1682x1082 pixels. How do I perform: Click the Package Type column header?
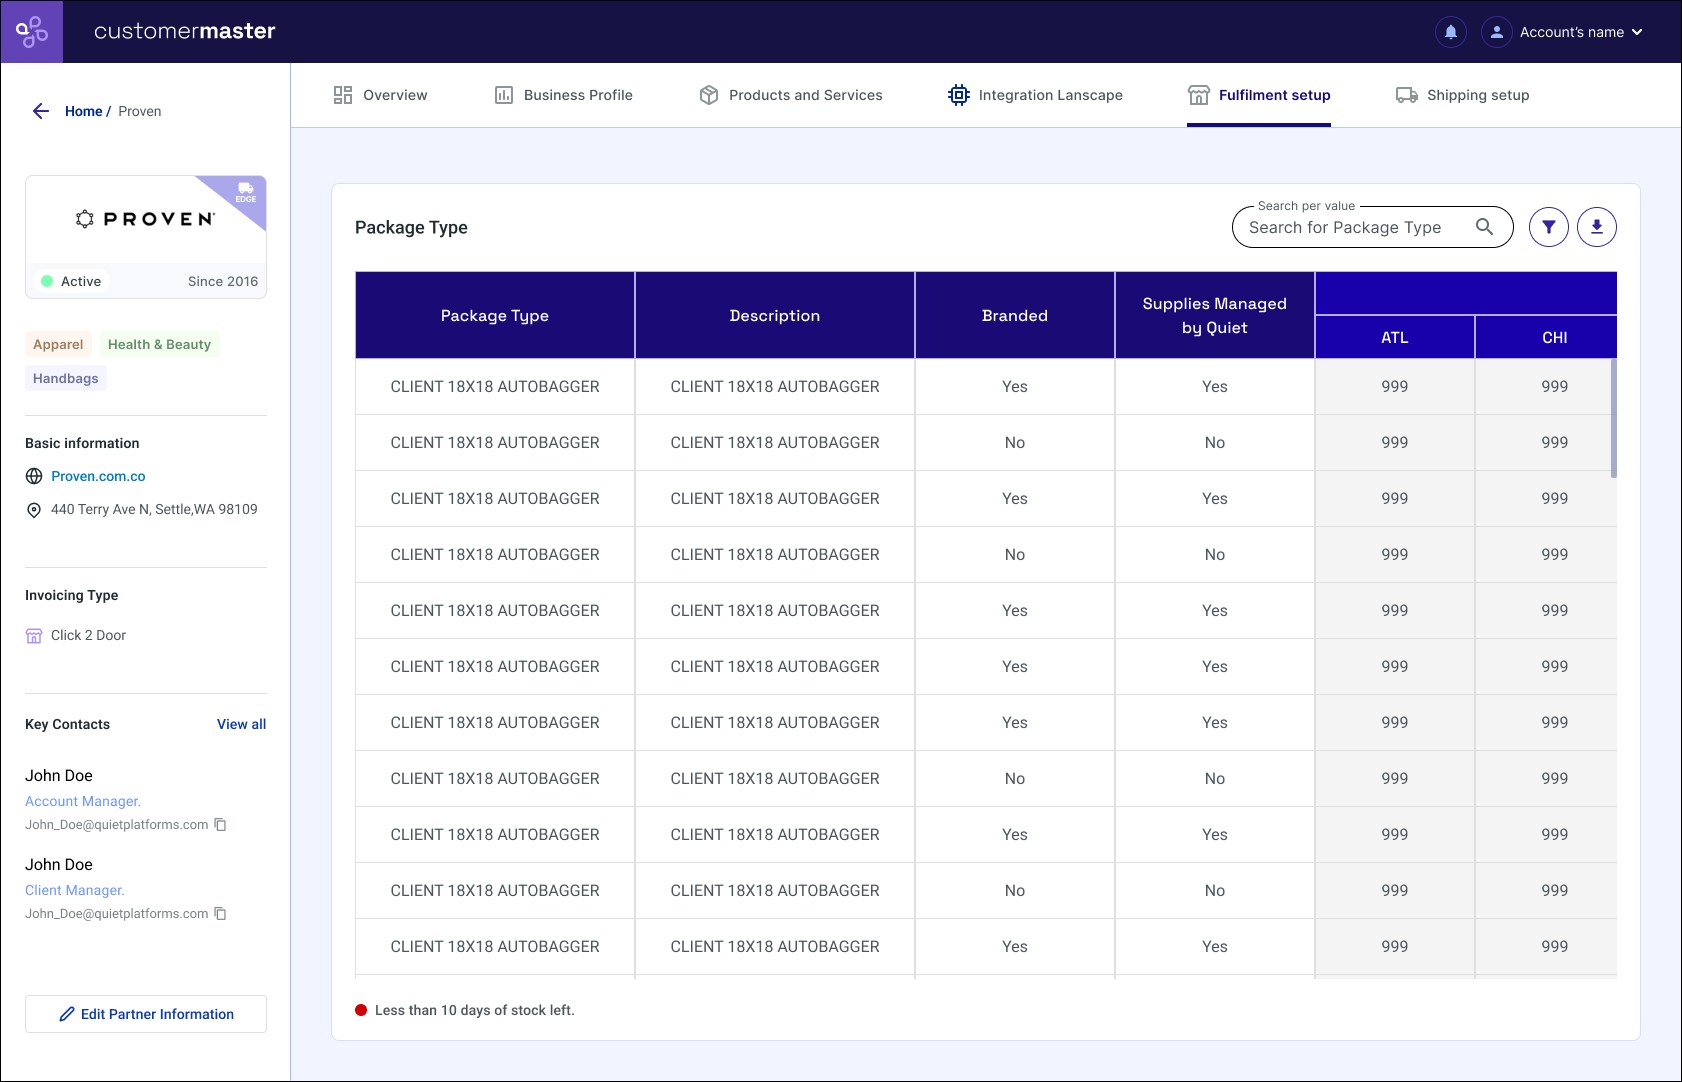pyautogui.click(x=495, y=315)
